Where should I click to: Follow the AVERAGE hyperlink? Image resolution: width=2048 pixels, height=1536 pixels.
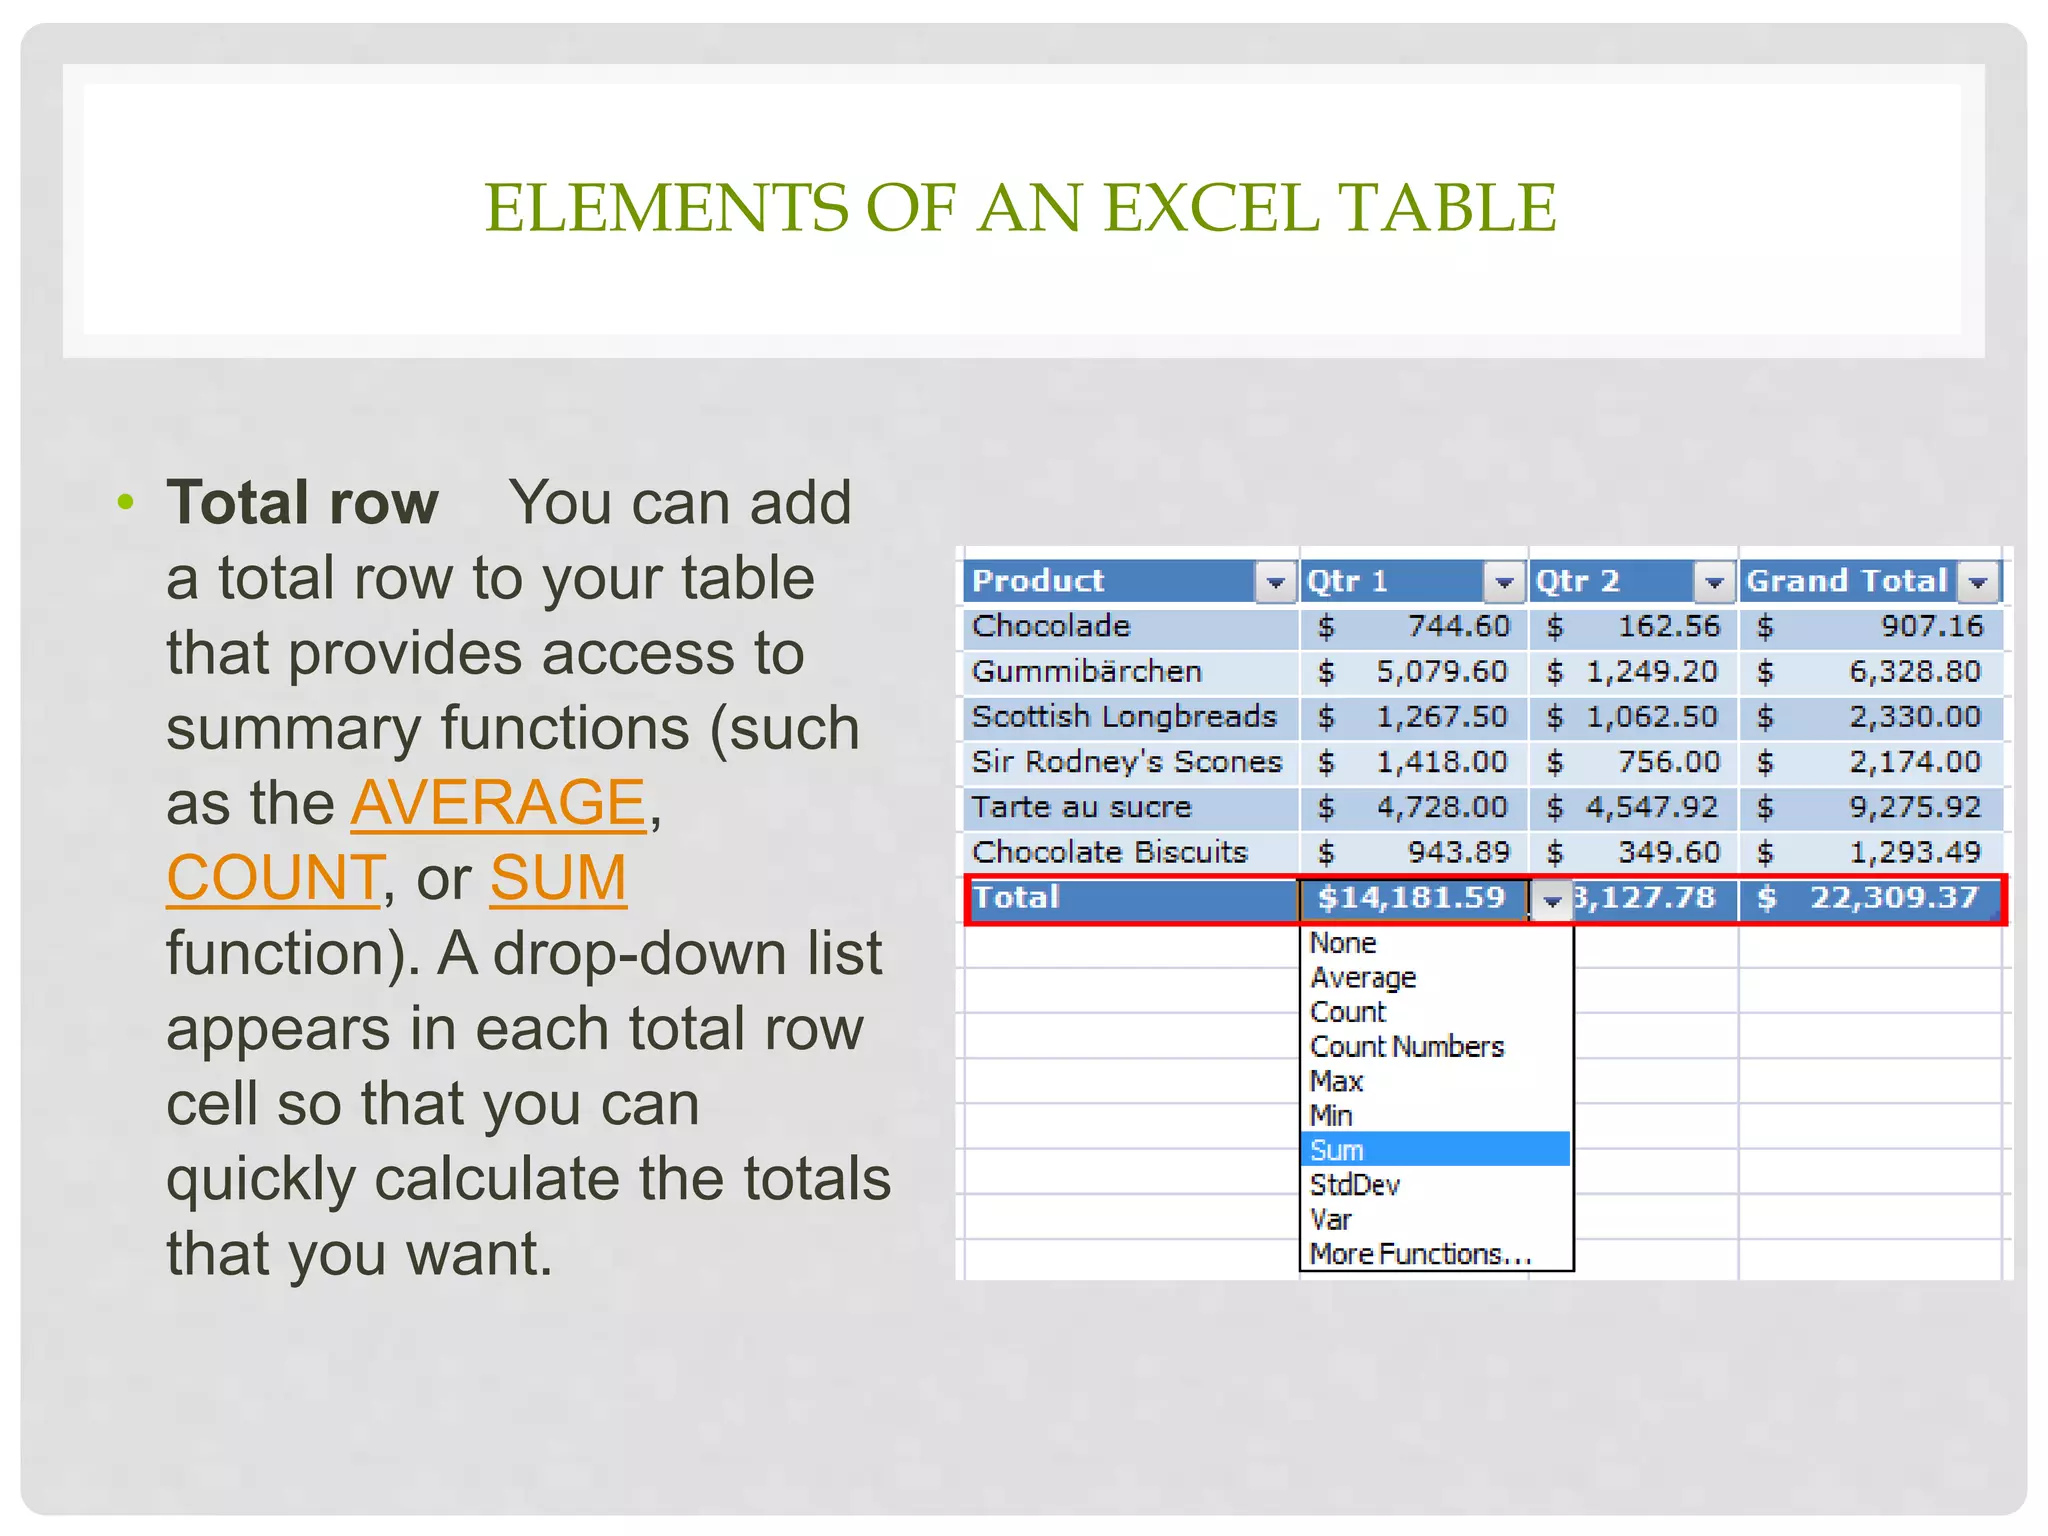tap(498, 803)
